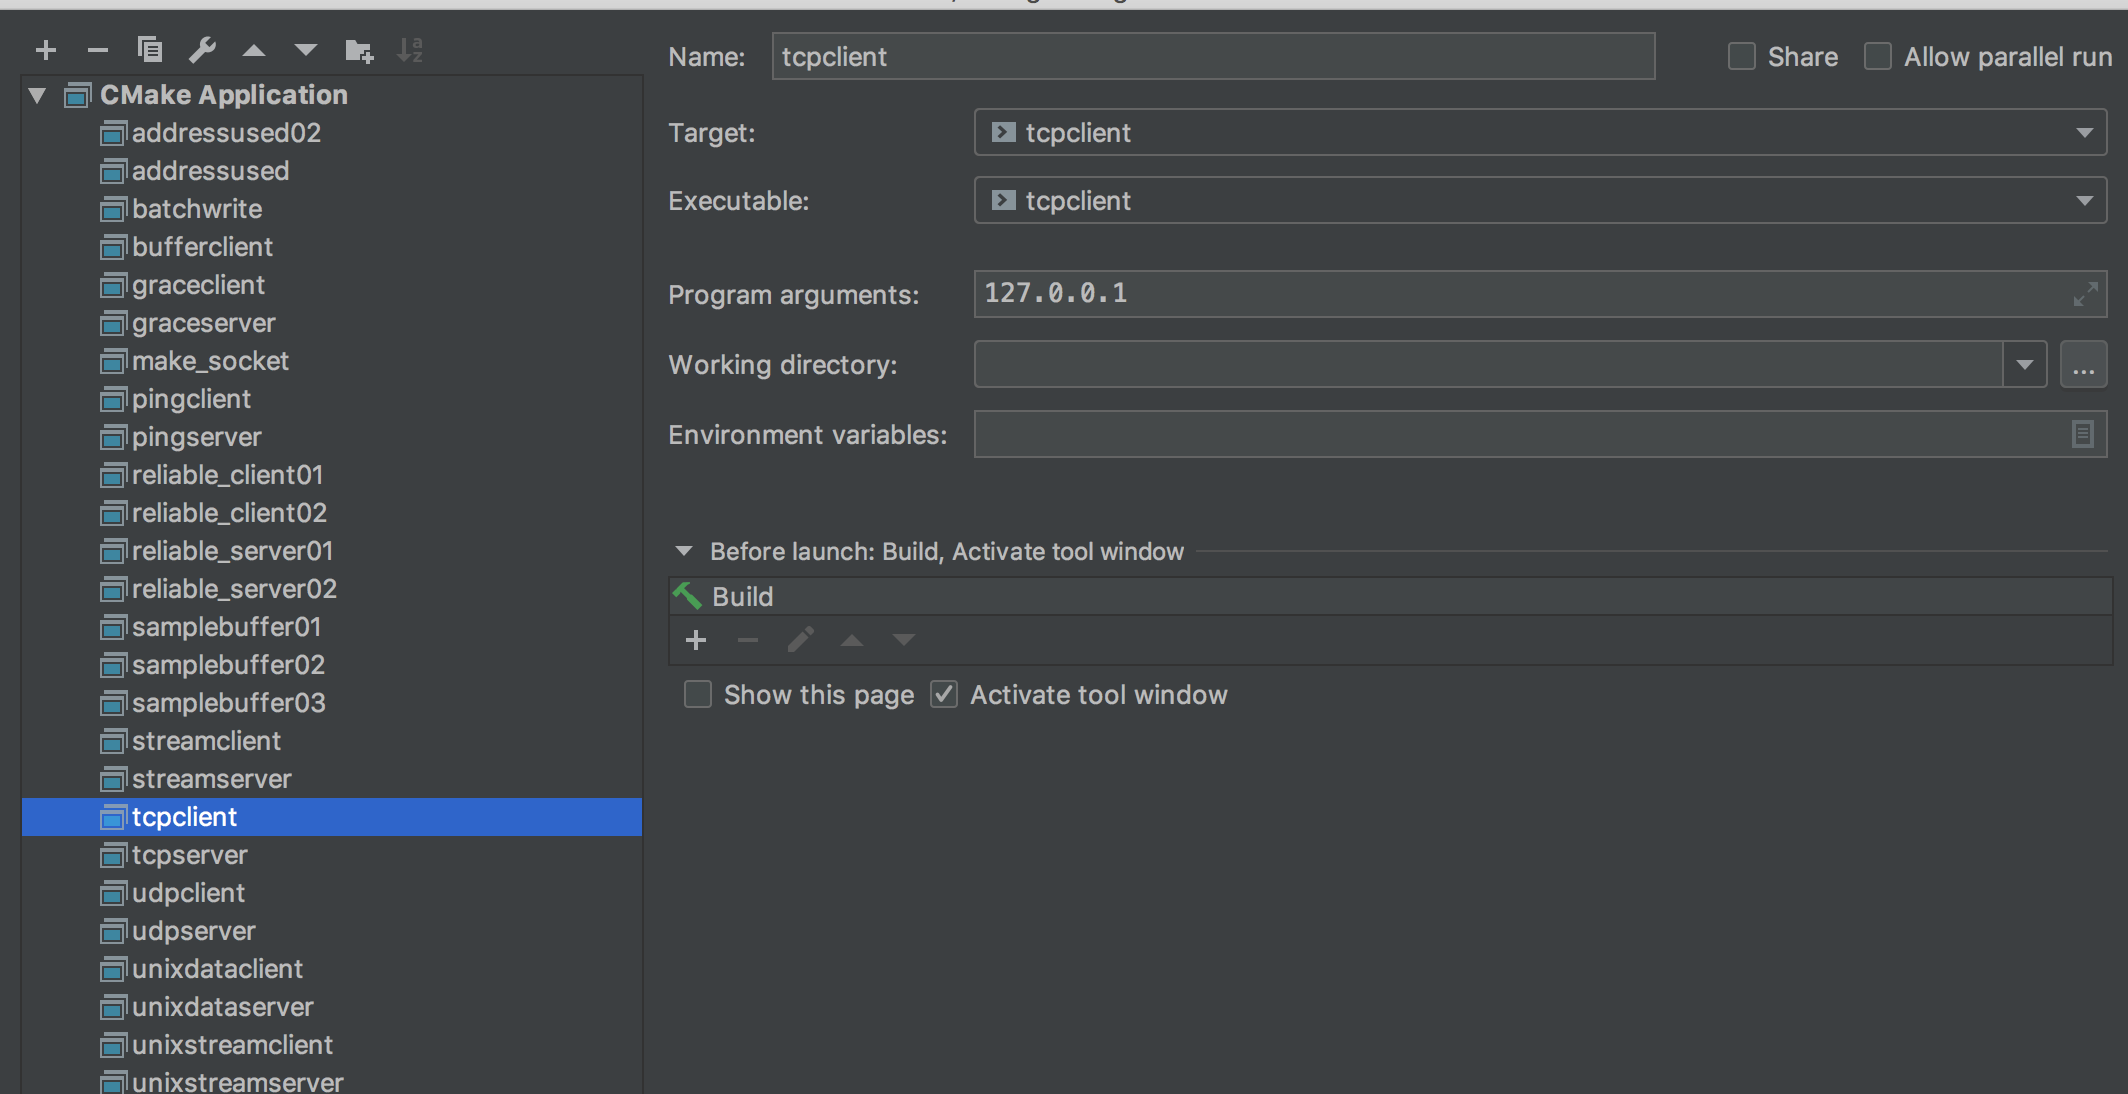Click into the Name text field
The image size is (2128, 1094).
coord(1212,57)
